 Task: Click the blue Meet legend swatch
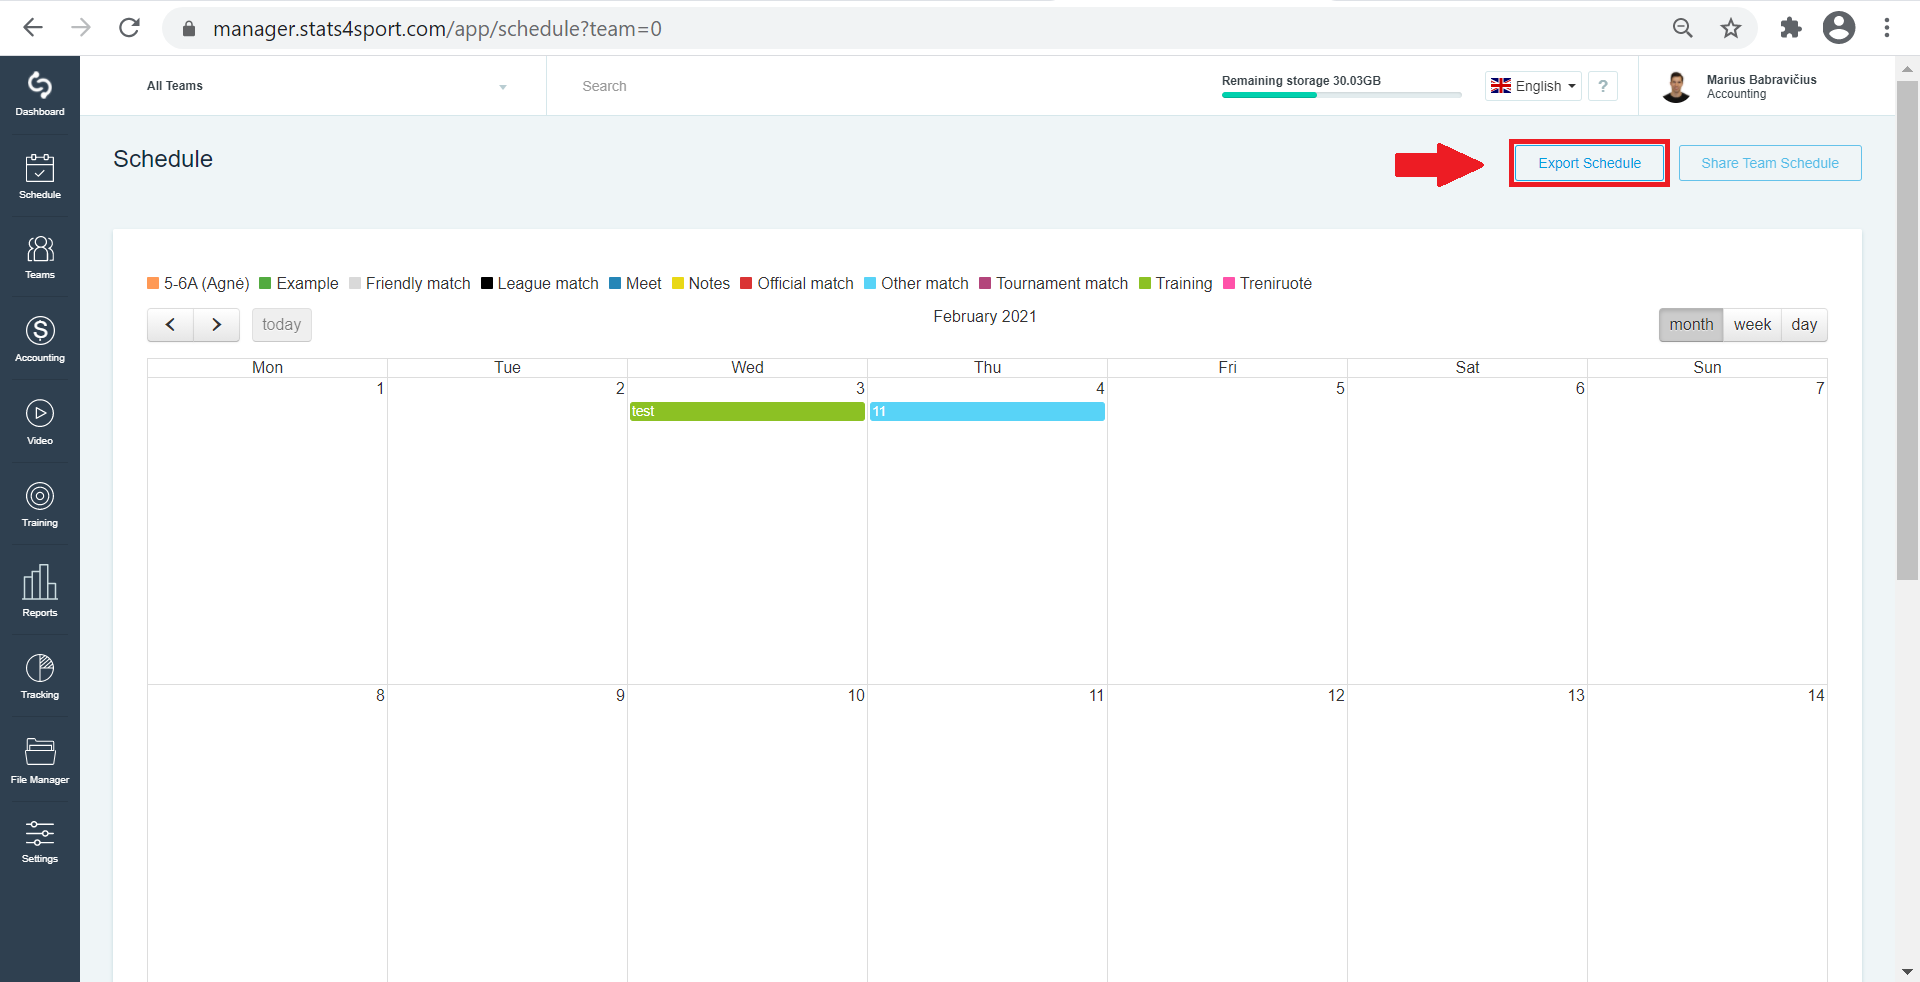615,283
